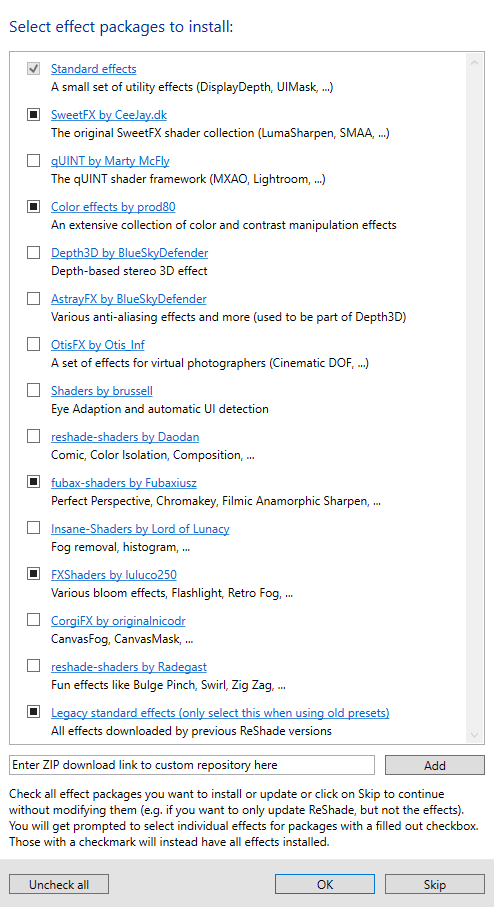This screenshot has height=907, width=494.
Task: Toggle the SweetFX by CeeJay.dk checkbox
Action: pyautogui.click(x=34, y=115)
